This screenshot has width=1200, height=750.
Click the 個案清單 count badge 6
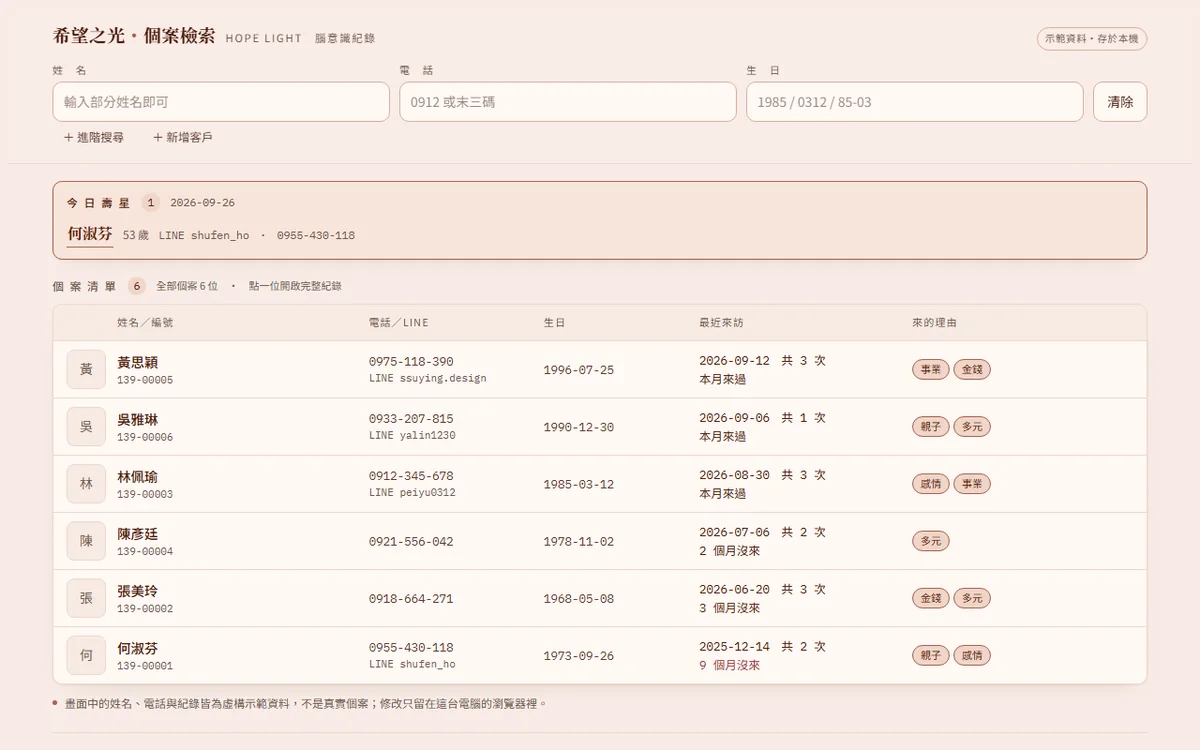click(137, 286)
